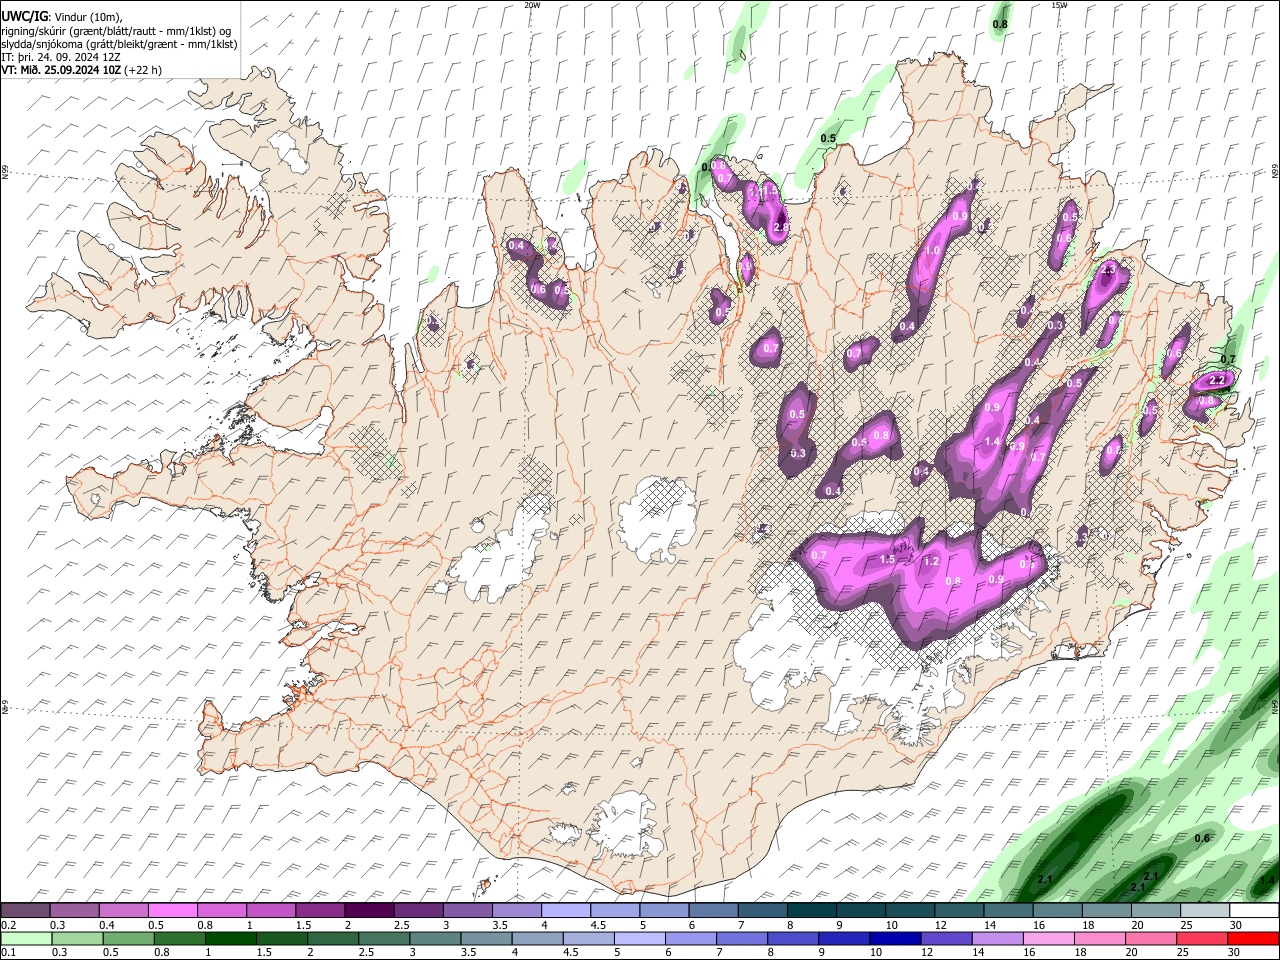Click the '0.1' label starting the lower legend row
Screen dimensions: 1280x960
click(8, 952)
